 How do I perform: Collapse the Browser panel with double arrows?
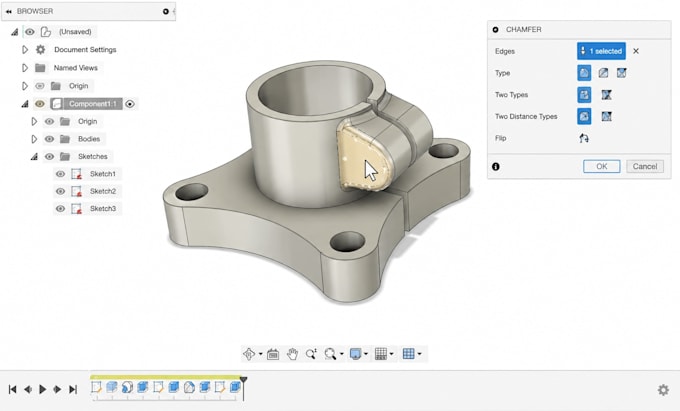click(9, 11)
